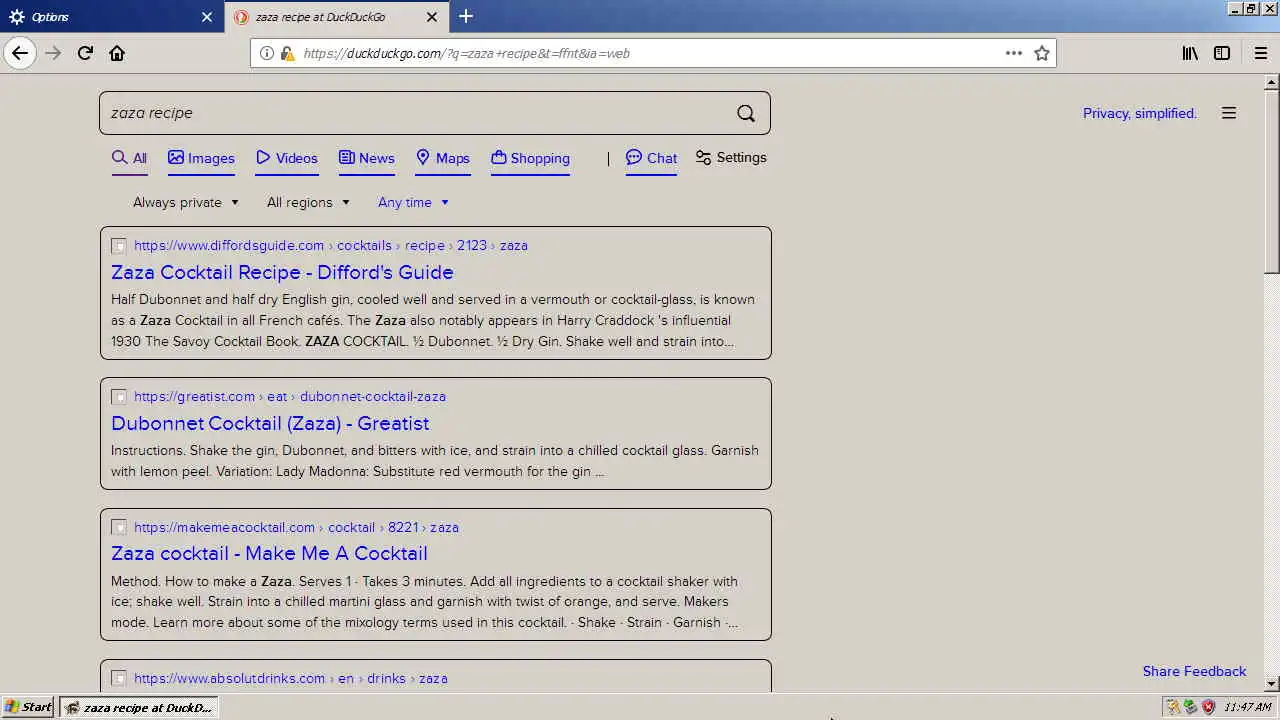
Task: Select zaza recipe taskbar window button
Action: pos(138,707)
